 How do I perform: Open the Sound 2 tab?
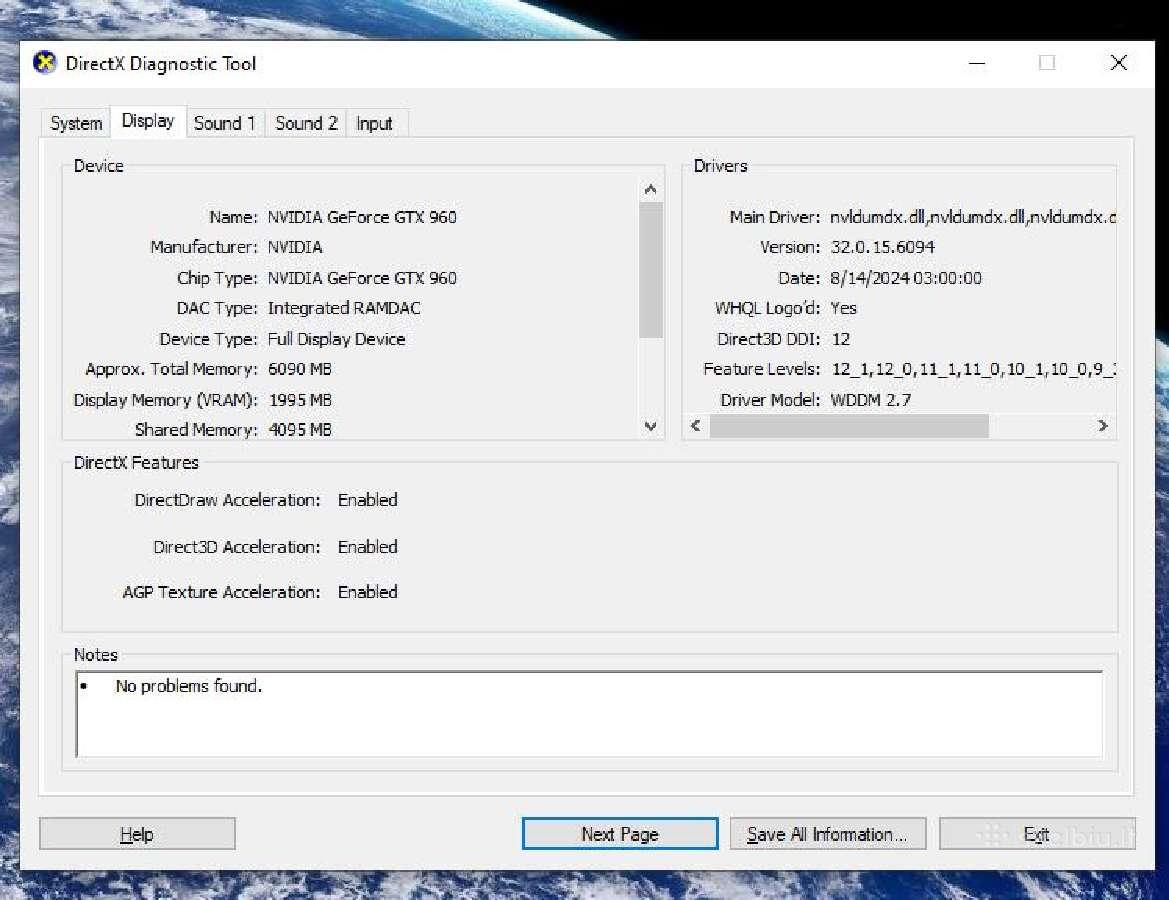(306, 123)
